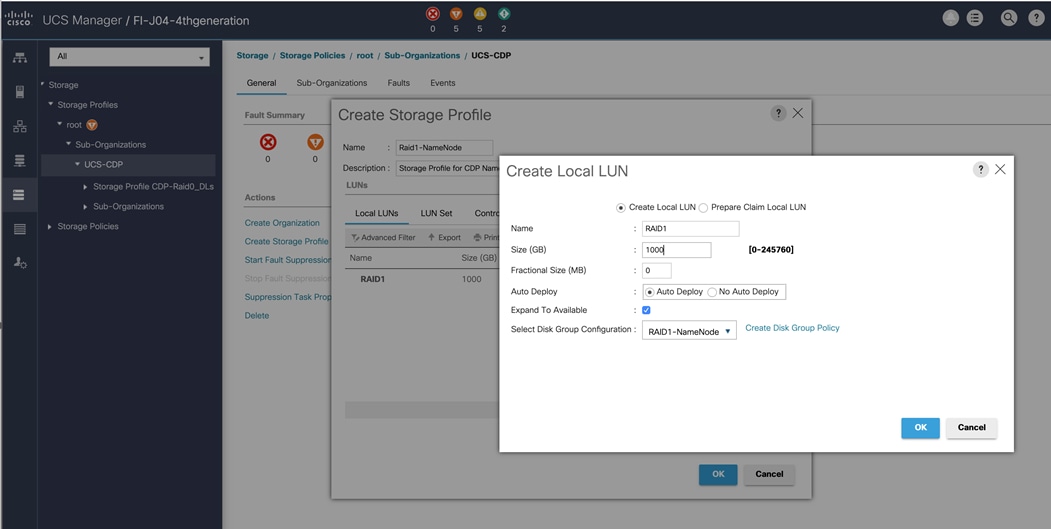Click the LUN Name input field containing RAID1
The width and height of the screenshot is (1051, 529).
coord(690,229)
